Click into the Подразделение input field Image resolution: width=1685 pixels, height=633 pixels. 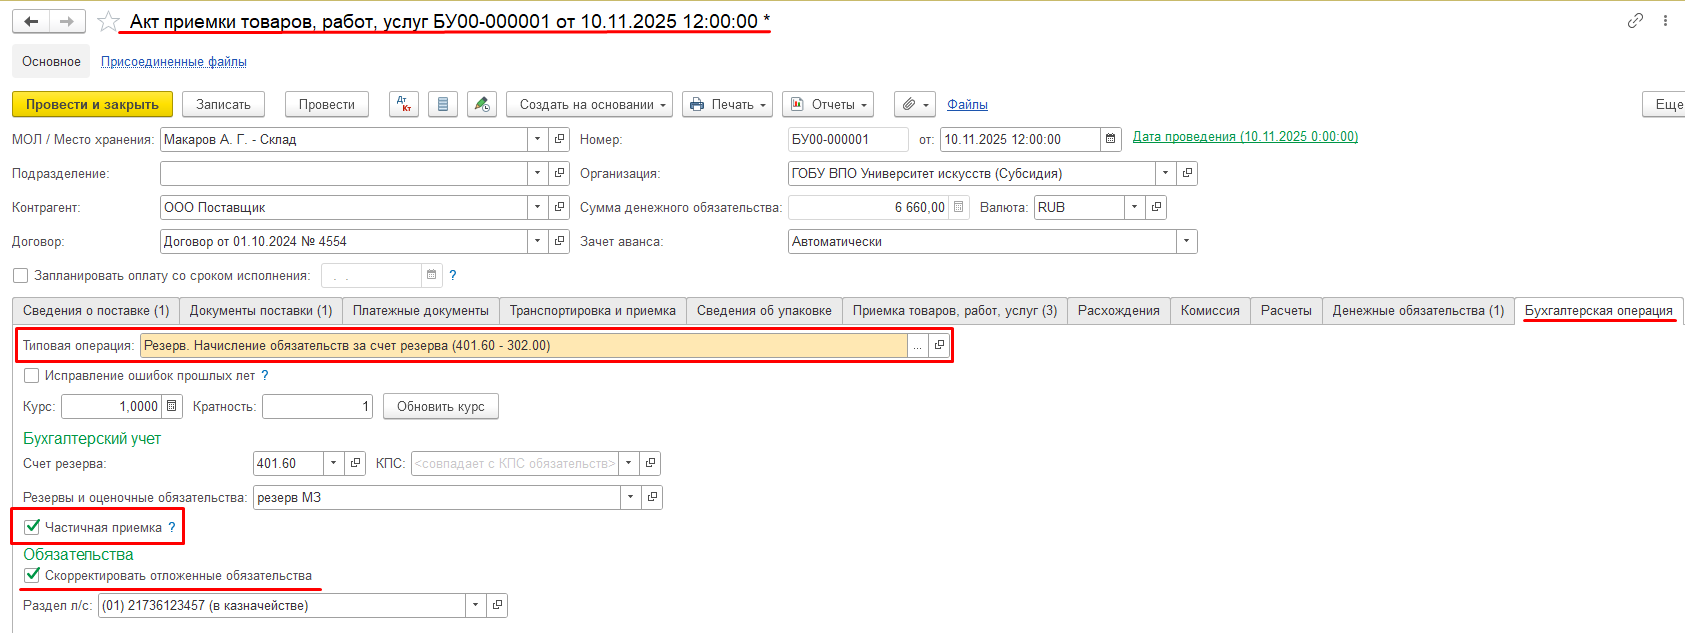(343, 174)
